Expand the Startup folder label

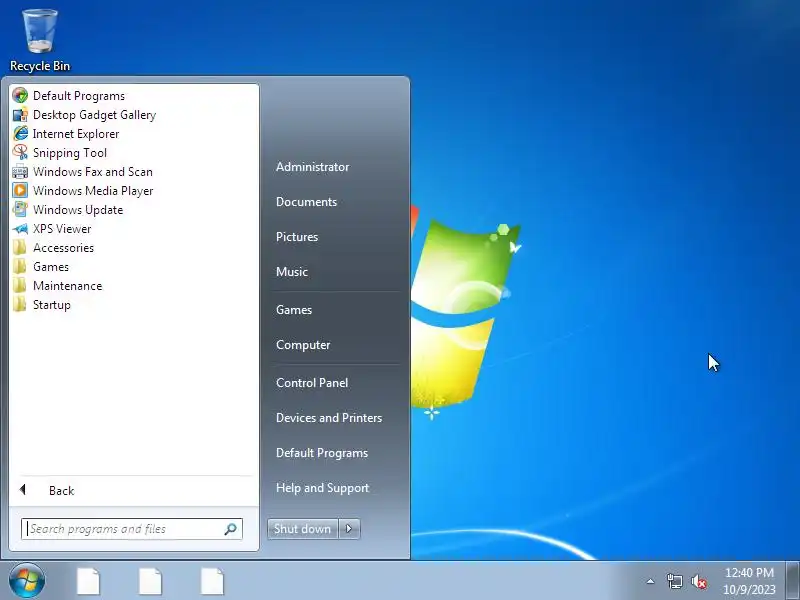52,305
